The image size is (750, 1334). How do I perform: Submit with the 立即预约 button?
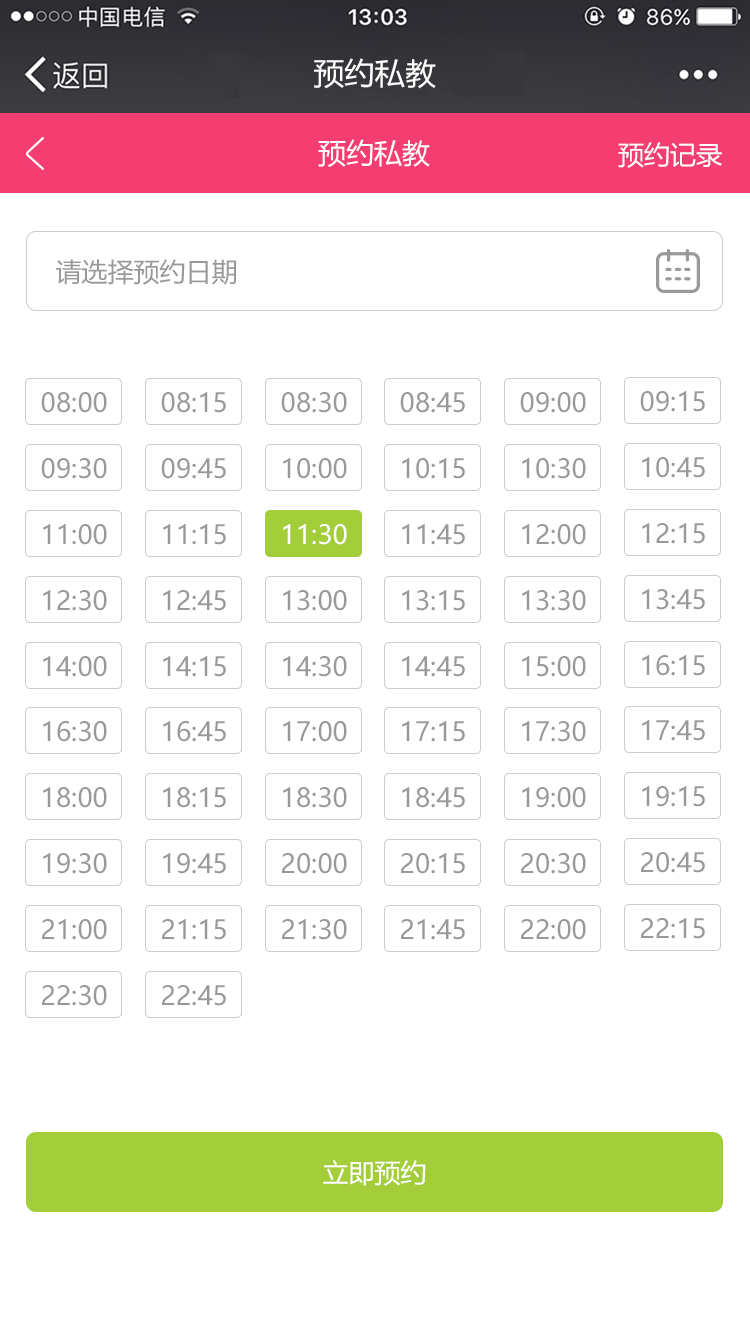click(x=374, y=1172)
